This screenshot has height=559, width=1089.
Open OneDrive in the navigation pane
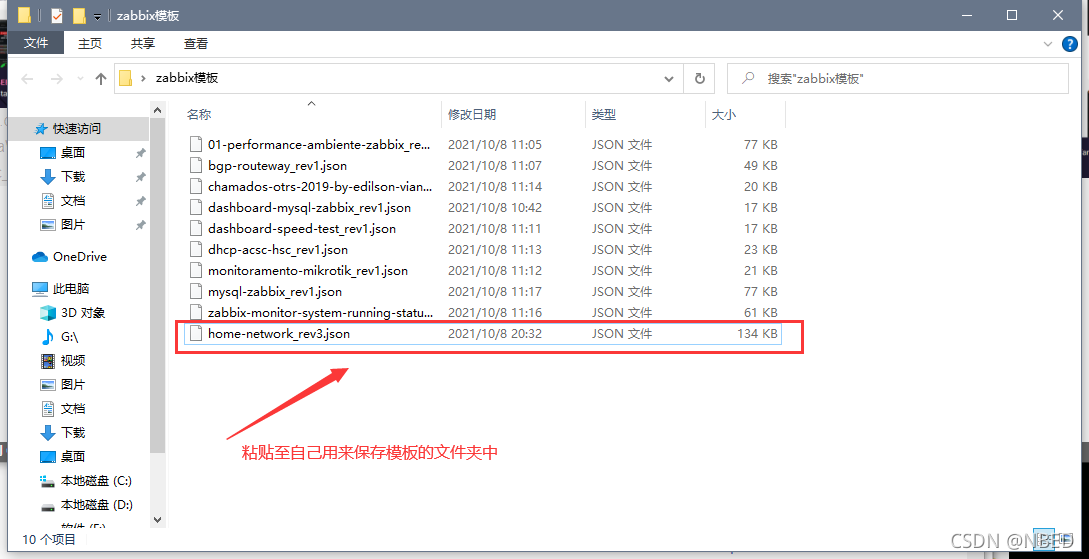[x=80, y=256]
